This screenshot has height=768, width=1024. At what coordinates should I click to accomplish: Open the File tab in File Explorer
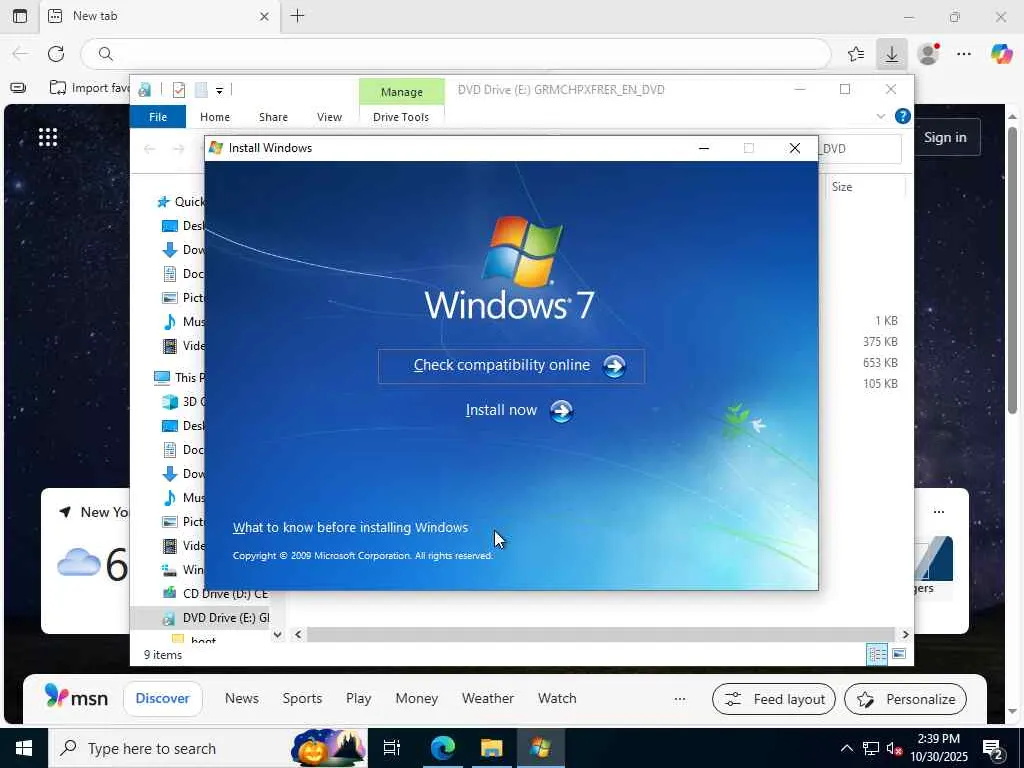point(158,117)
